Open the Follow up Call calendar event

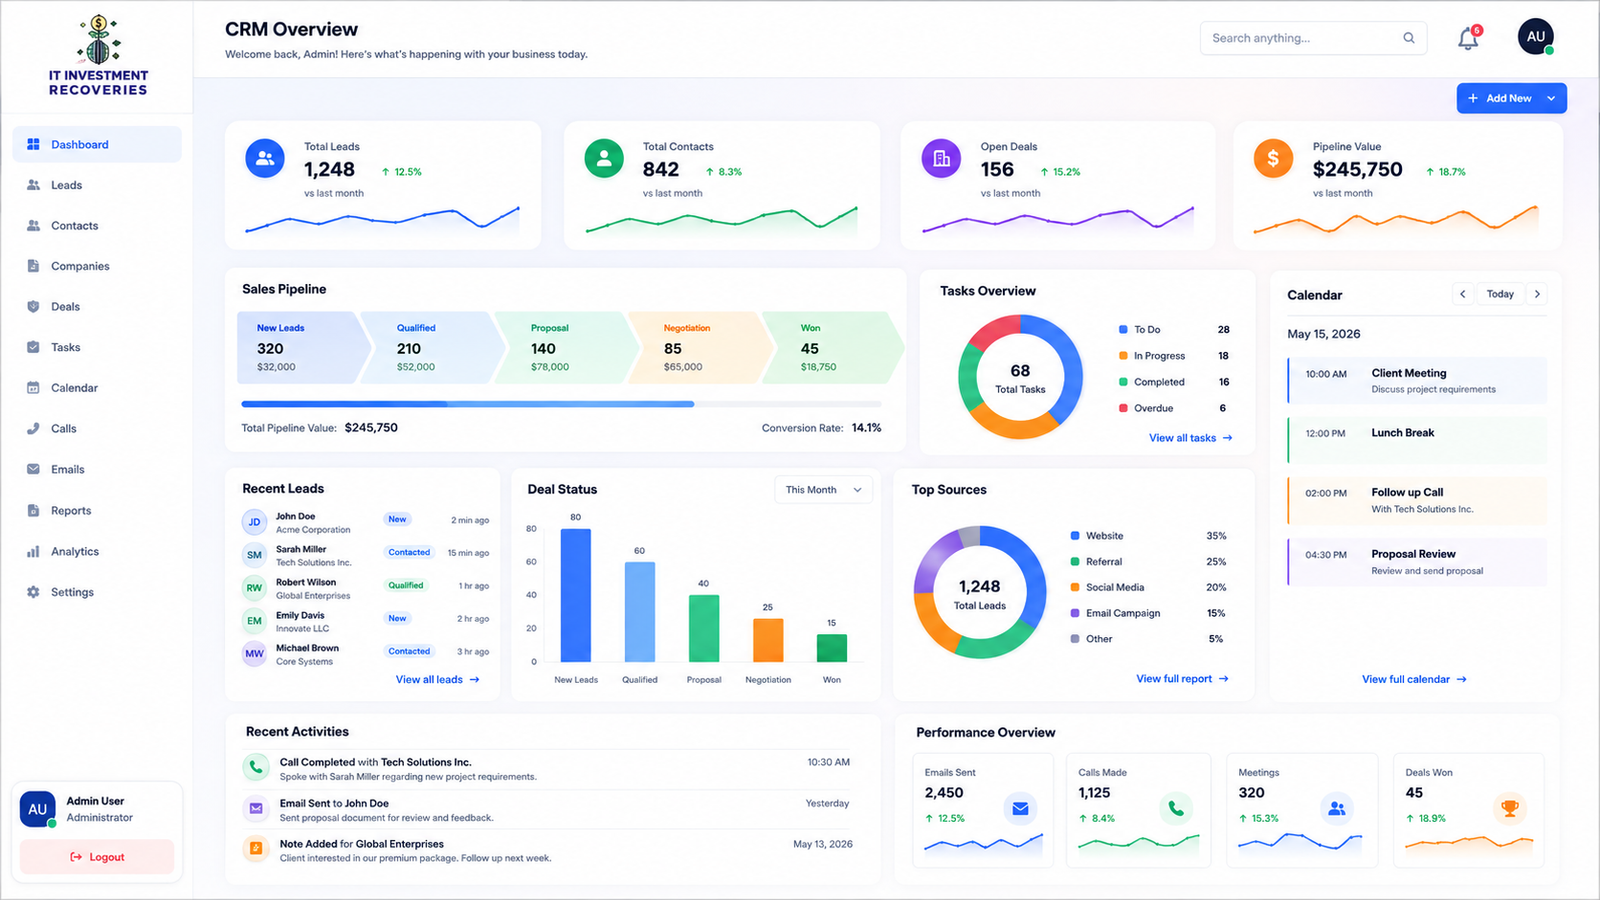click(1417, 501)
